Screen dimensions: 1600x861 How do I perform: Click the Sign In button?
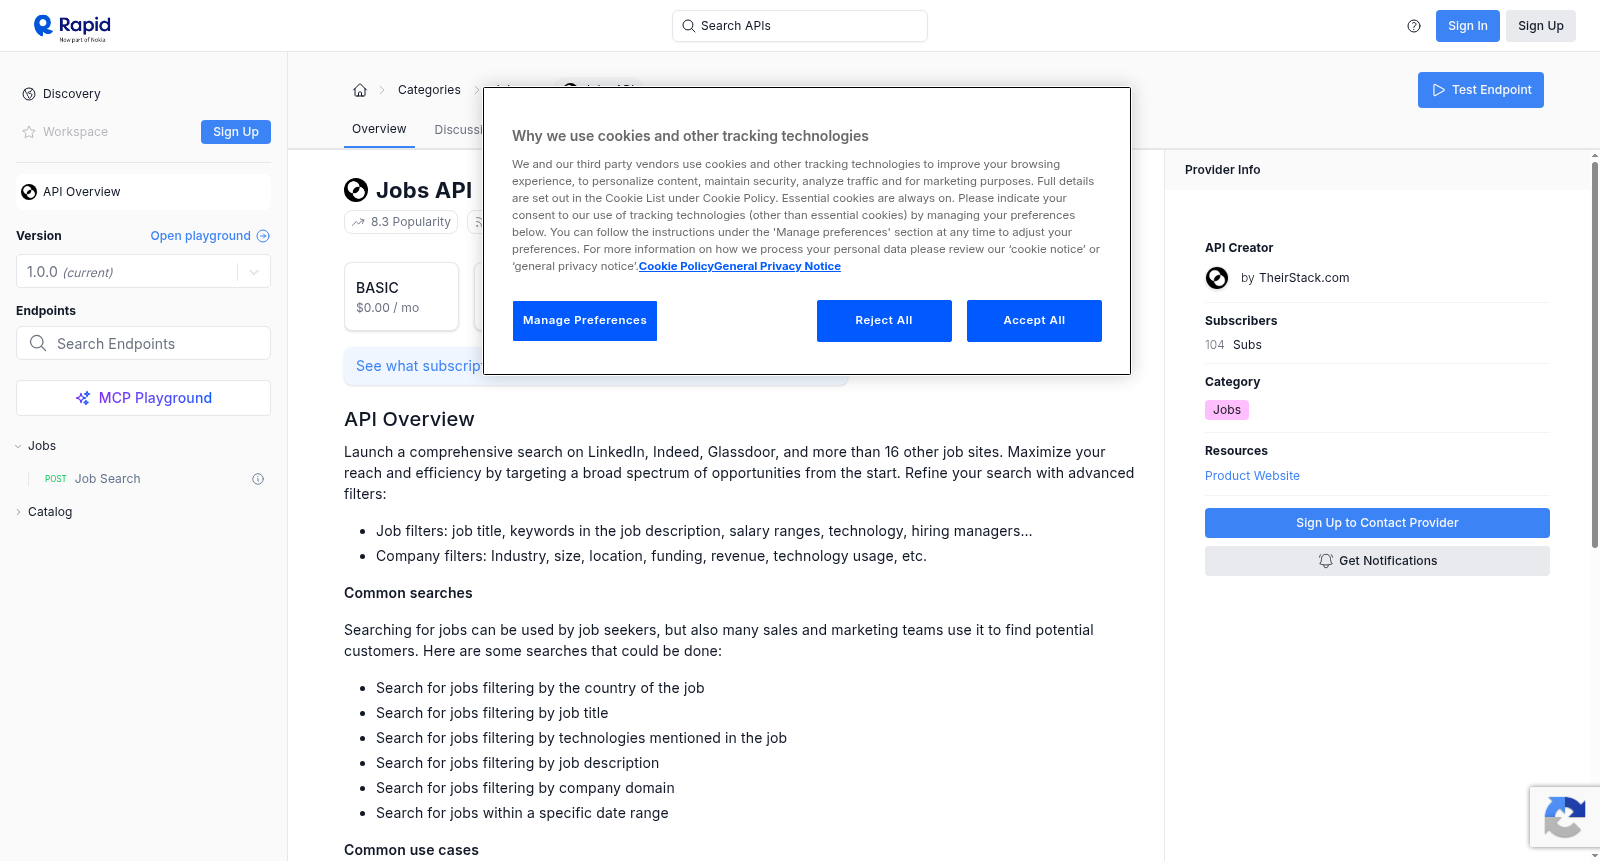click(1468, 26)
